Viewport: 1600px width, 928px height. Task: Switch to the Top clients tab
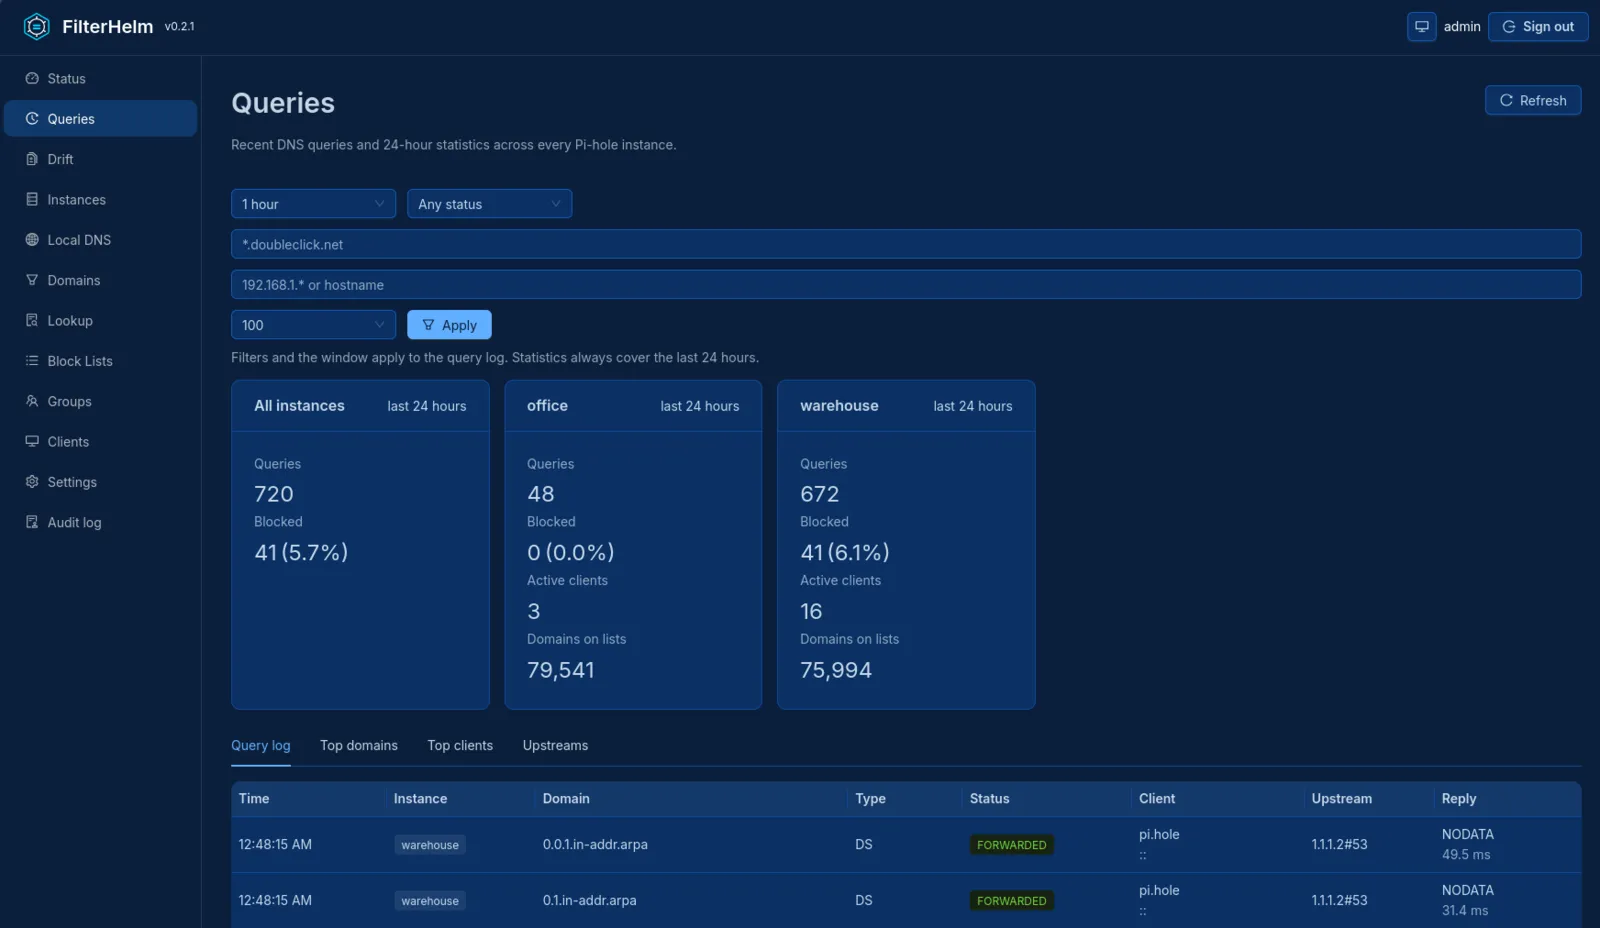click(460, 746)
